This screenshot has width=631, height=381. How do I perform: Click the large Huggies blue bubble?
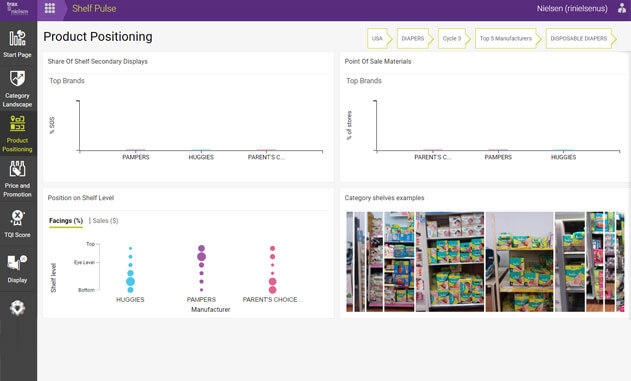click(130, 282)
